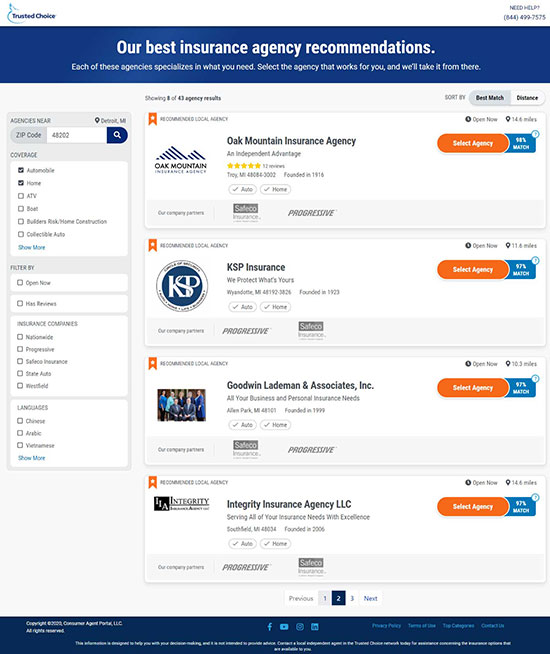Select Agency for Integrity Insurance Agency LLC
Viewport: 550px width, 654px height.
click(473, 506)
